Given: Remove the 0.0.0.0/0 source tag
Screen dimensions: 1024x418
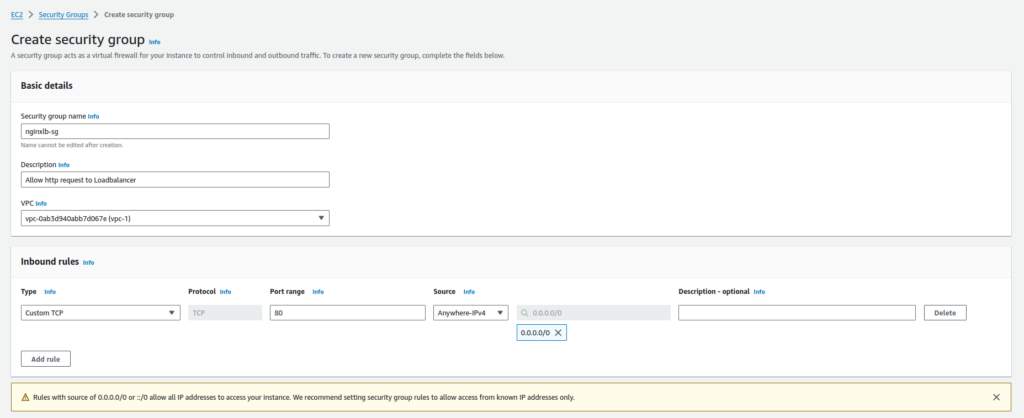Looking at the screenshot, I should [x=558, y=332].
